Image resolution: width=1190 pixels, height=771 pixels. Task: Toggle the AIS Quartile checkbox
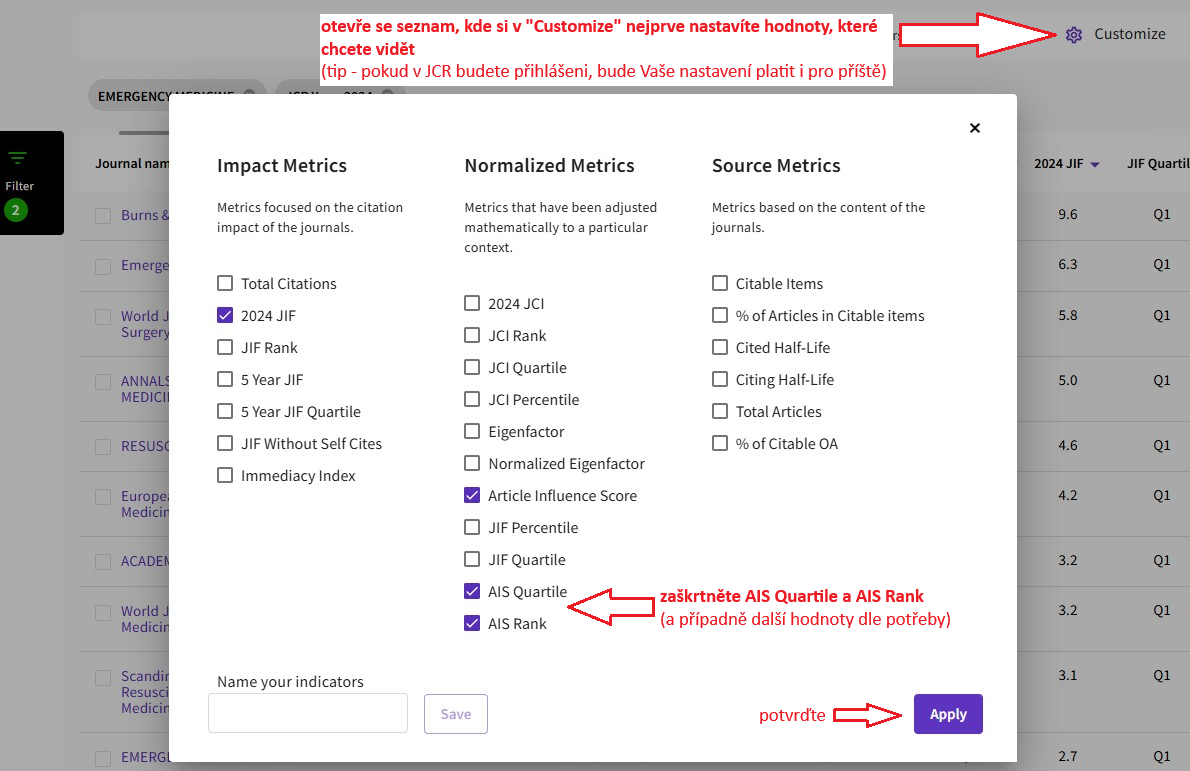[472, 592]
